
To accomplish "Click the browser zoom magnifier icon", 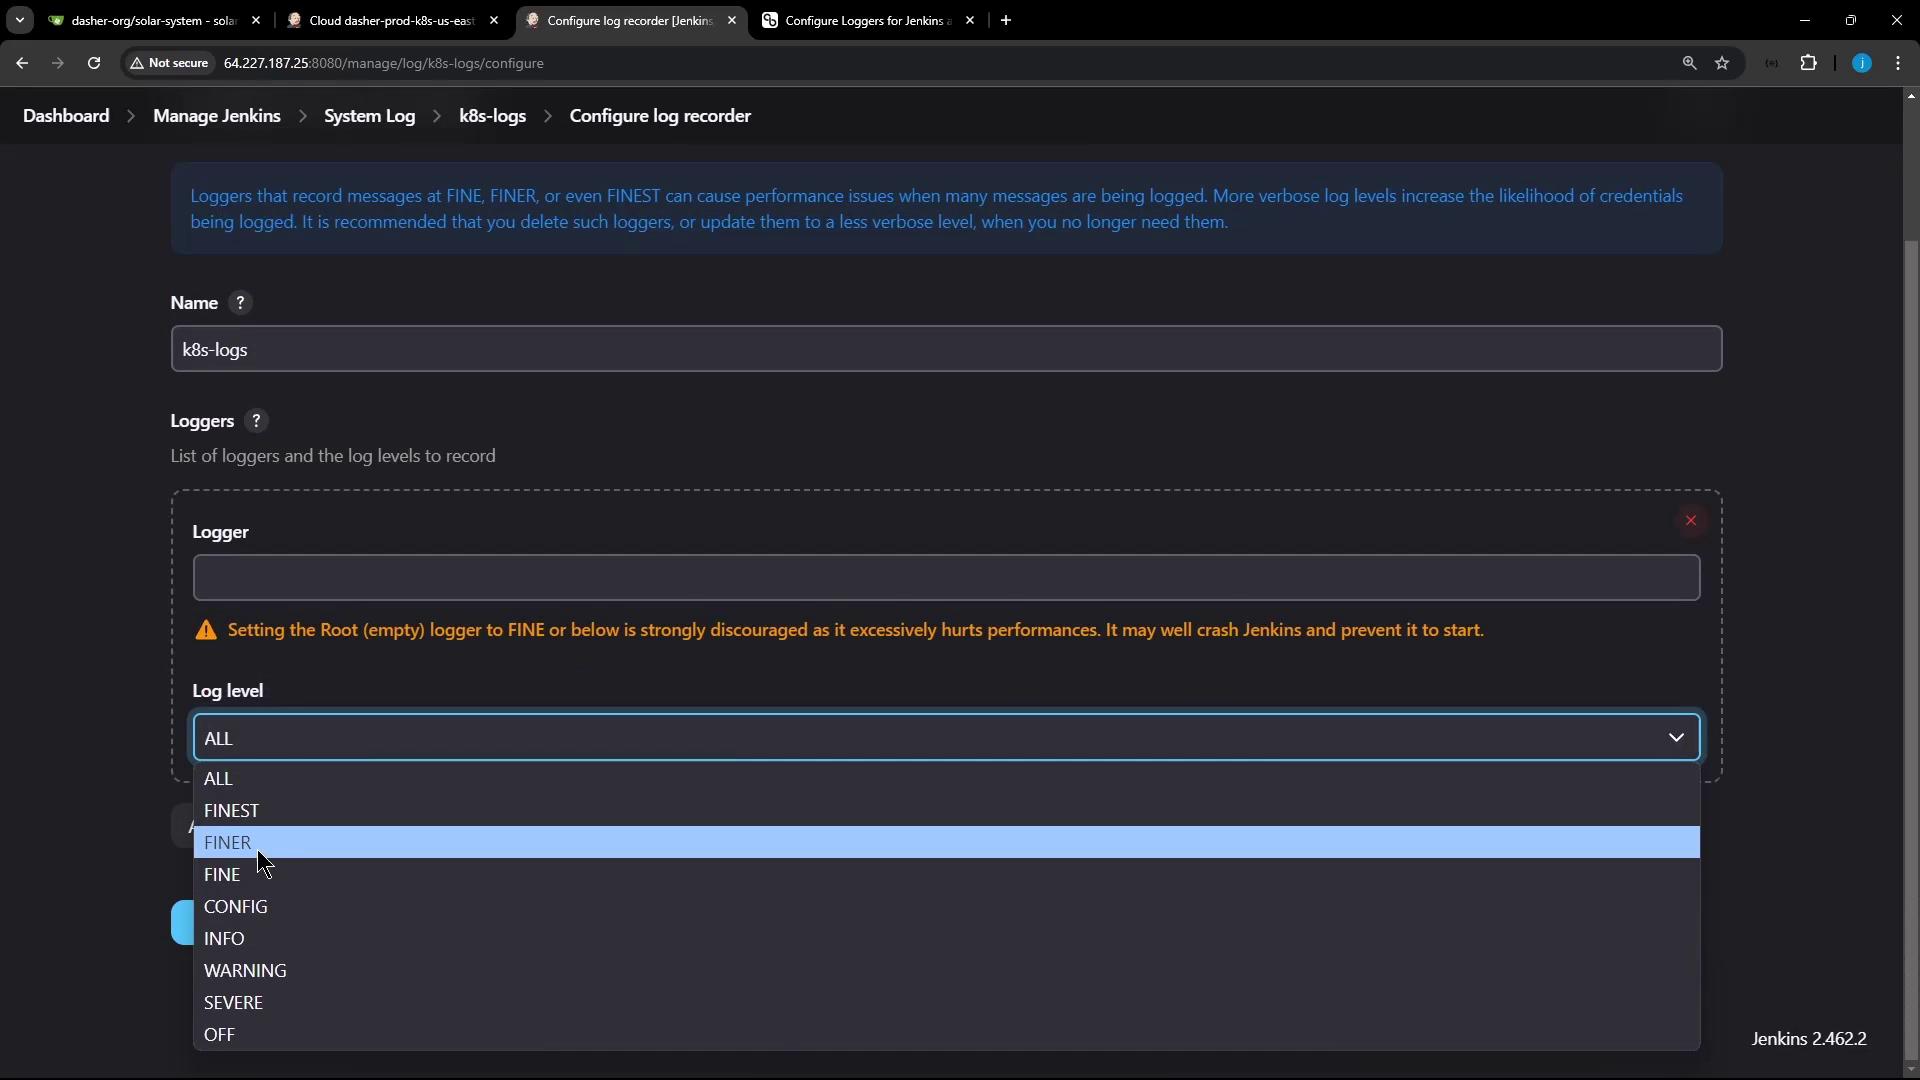I will pos(1689,63).
